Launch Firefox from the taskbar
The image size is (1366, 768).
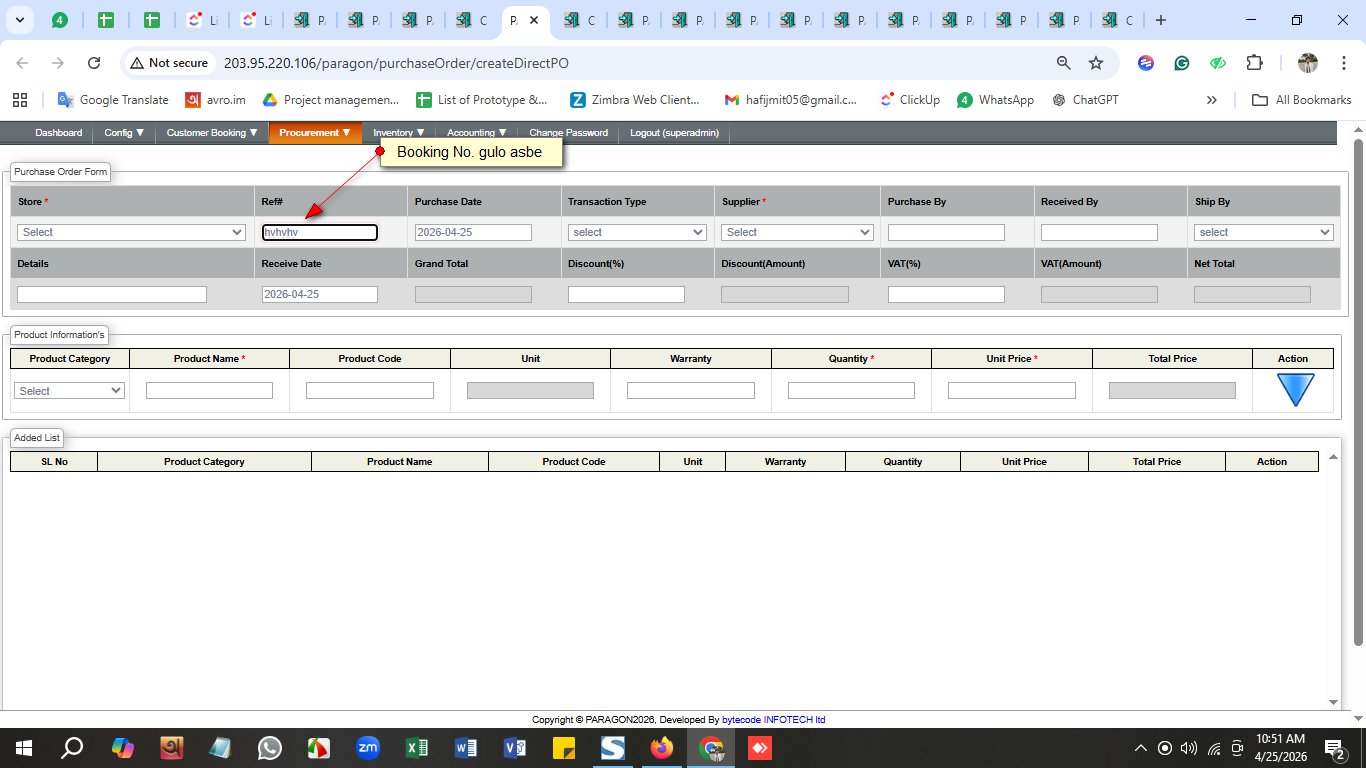pyautogui.click(x=661, y=748)
